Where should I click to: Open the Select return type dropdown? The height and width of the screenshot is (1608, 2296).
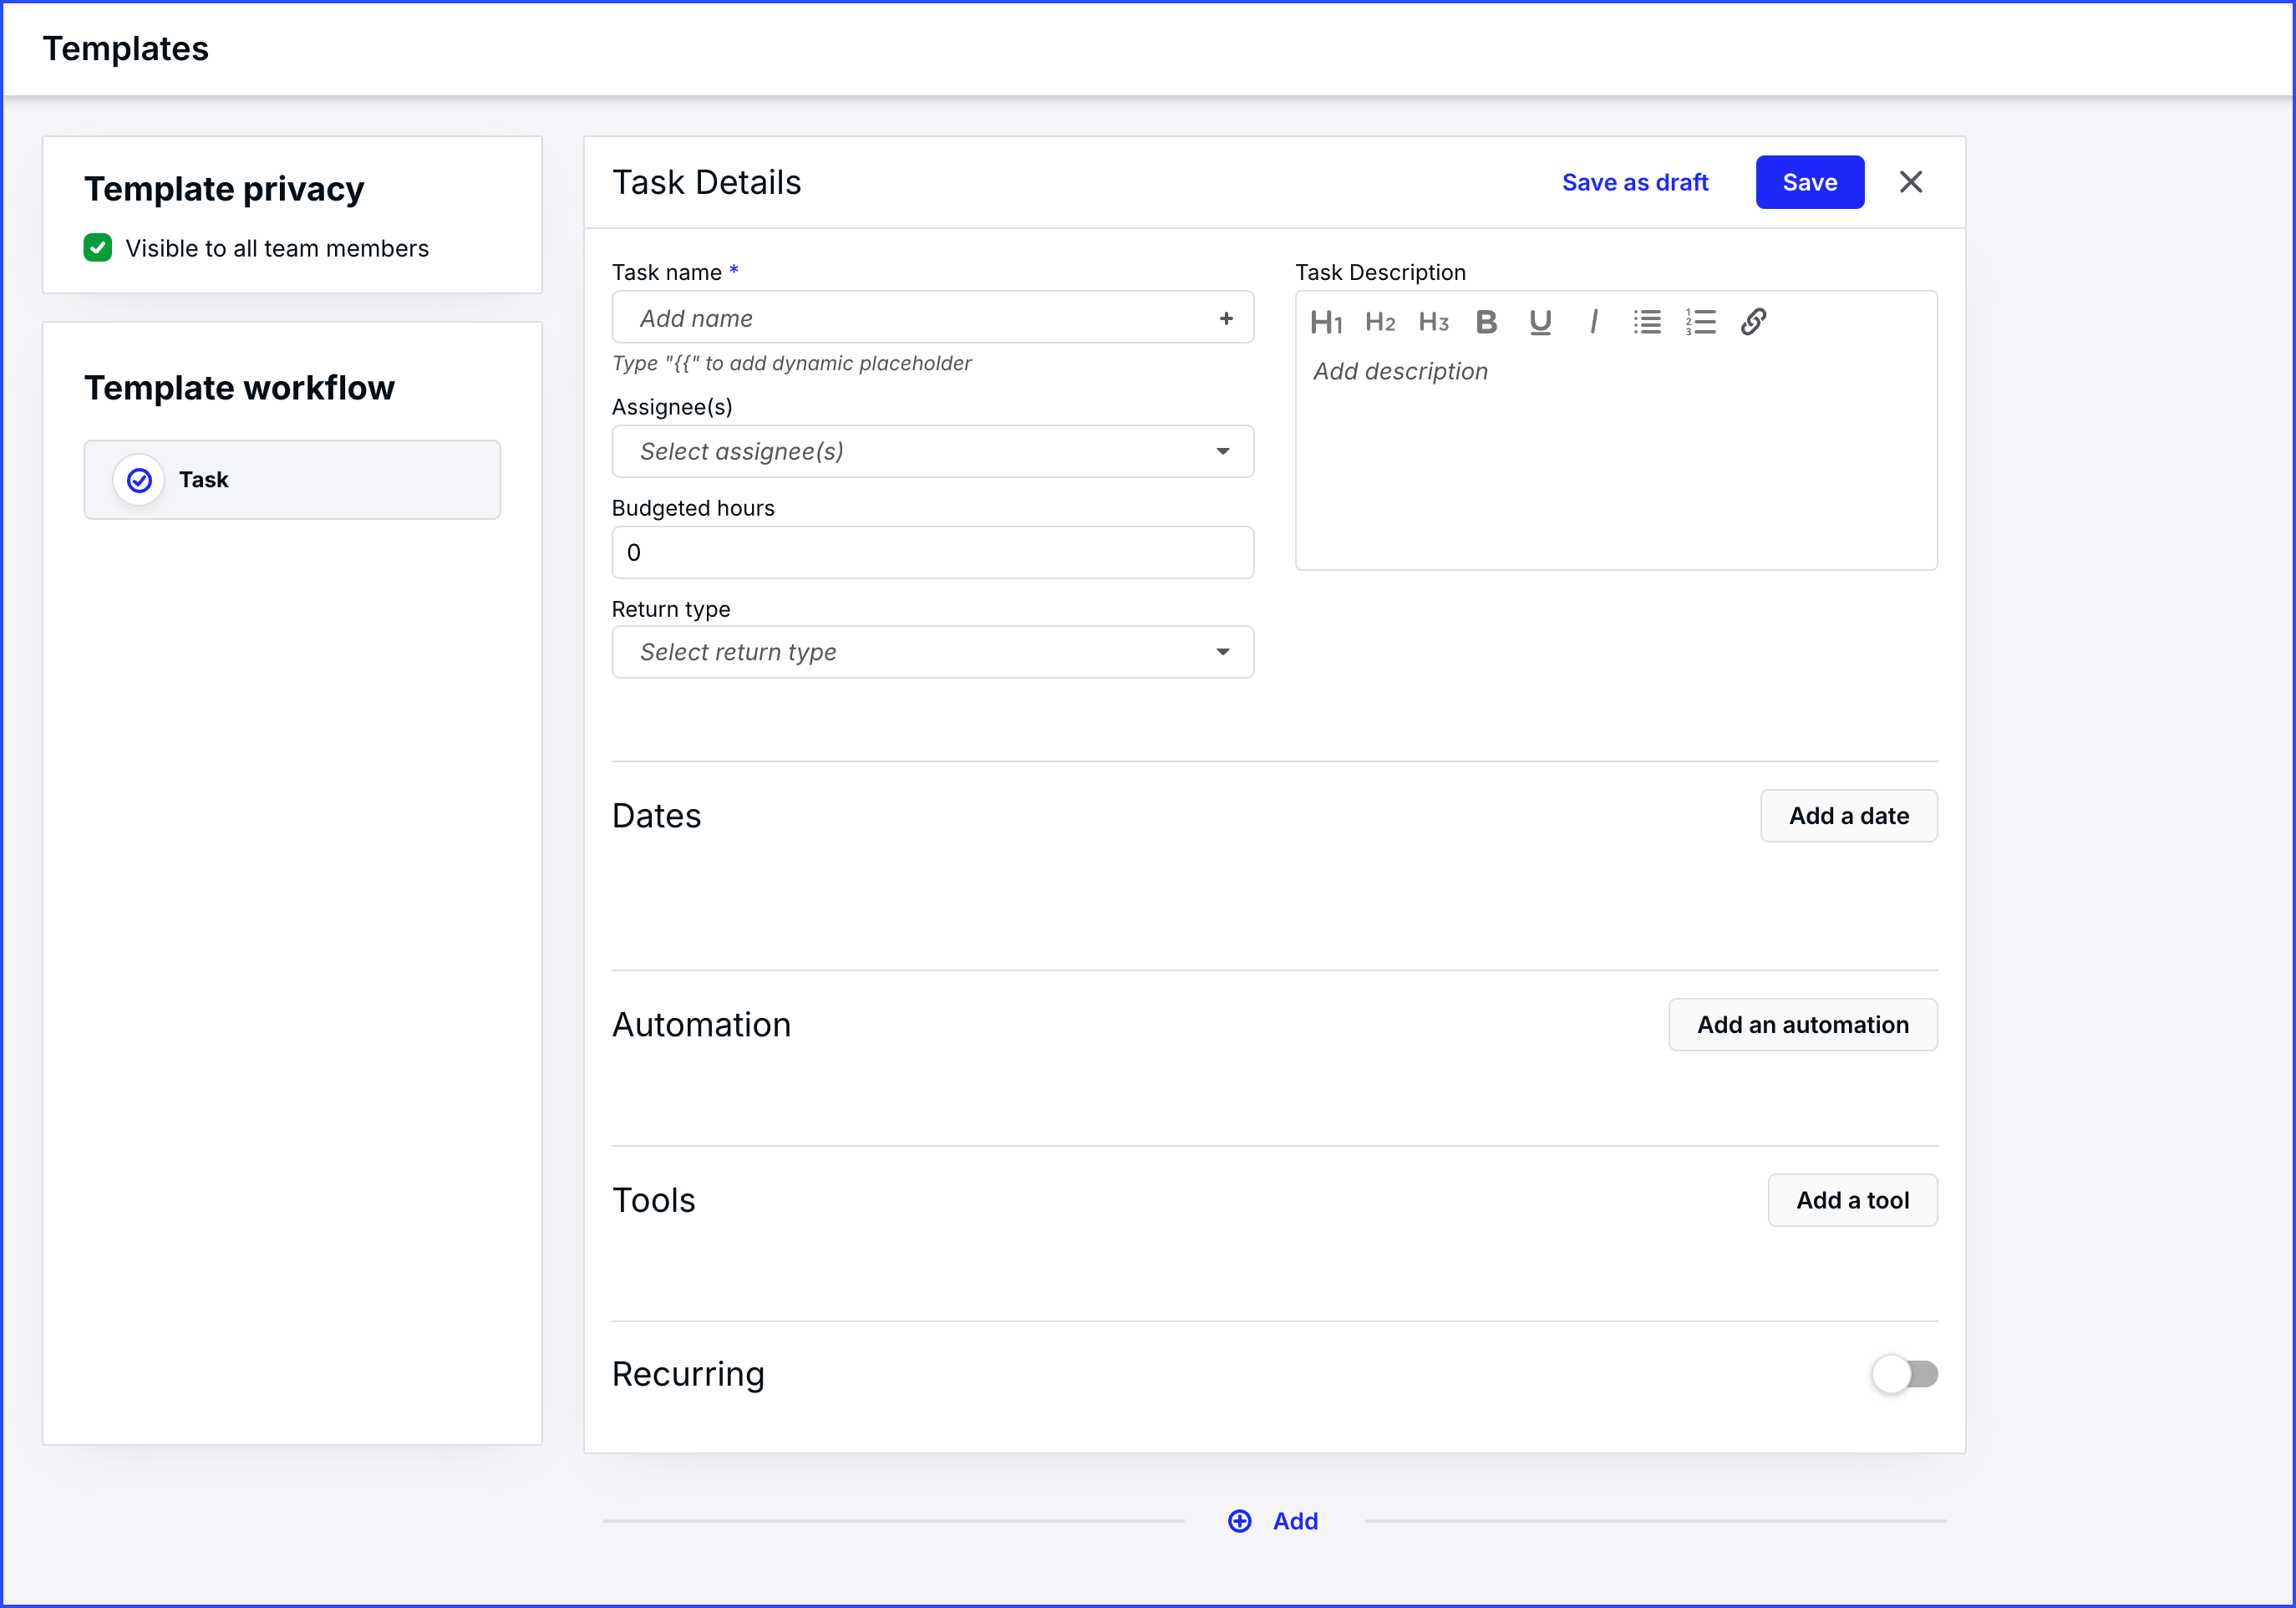pos(932,651)
